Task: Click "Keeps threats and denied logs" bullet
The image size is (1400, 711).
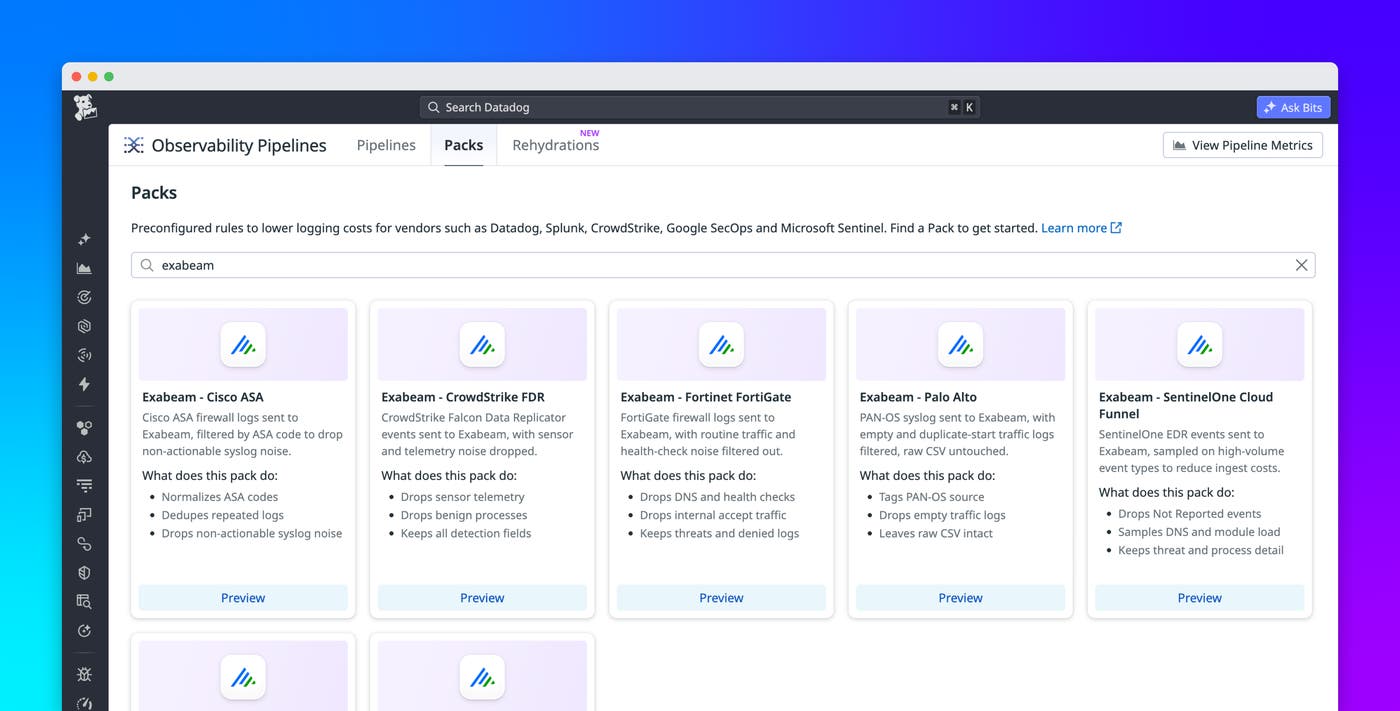Action: (x=720, y=533)
